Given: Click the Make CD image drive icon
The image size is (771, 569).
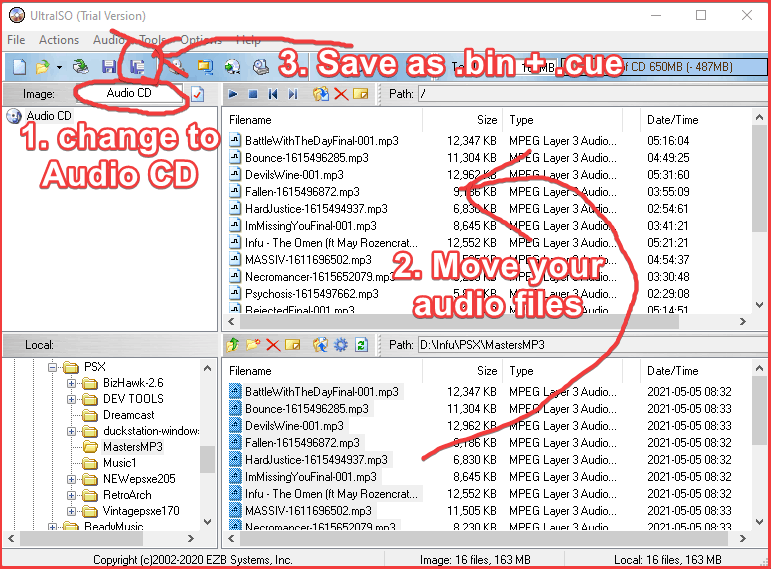Looking at the screenshot, I should [x=261, y=66].
